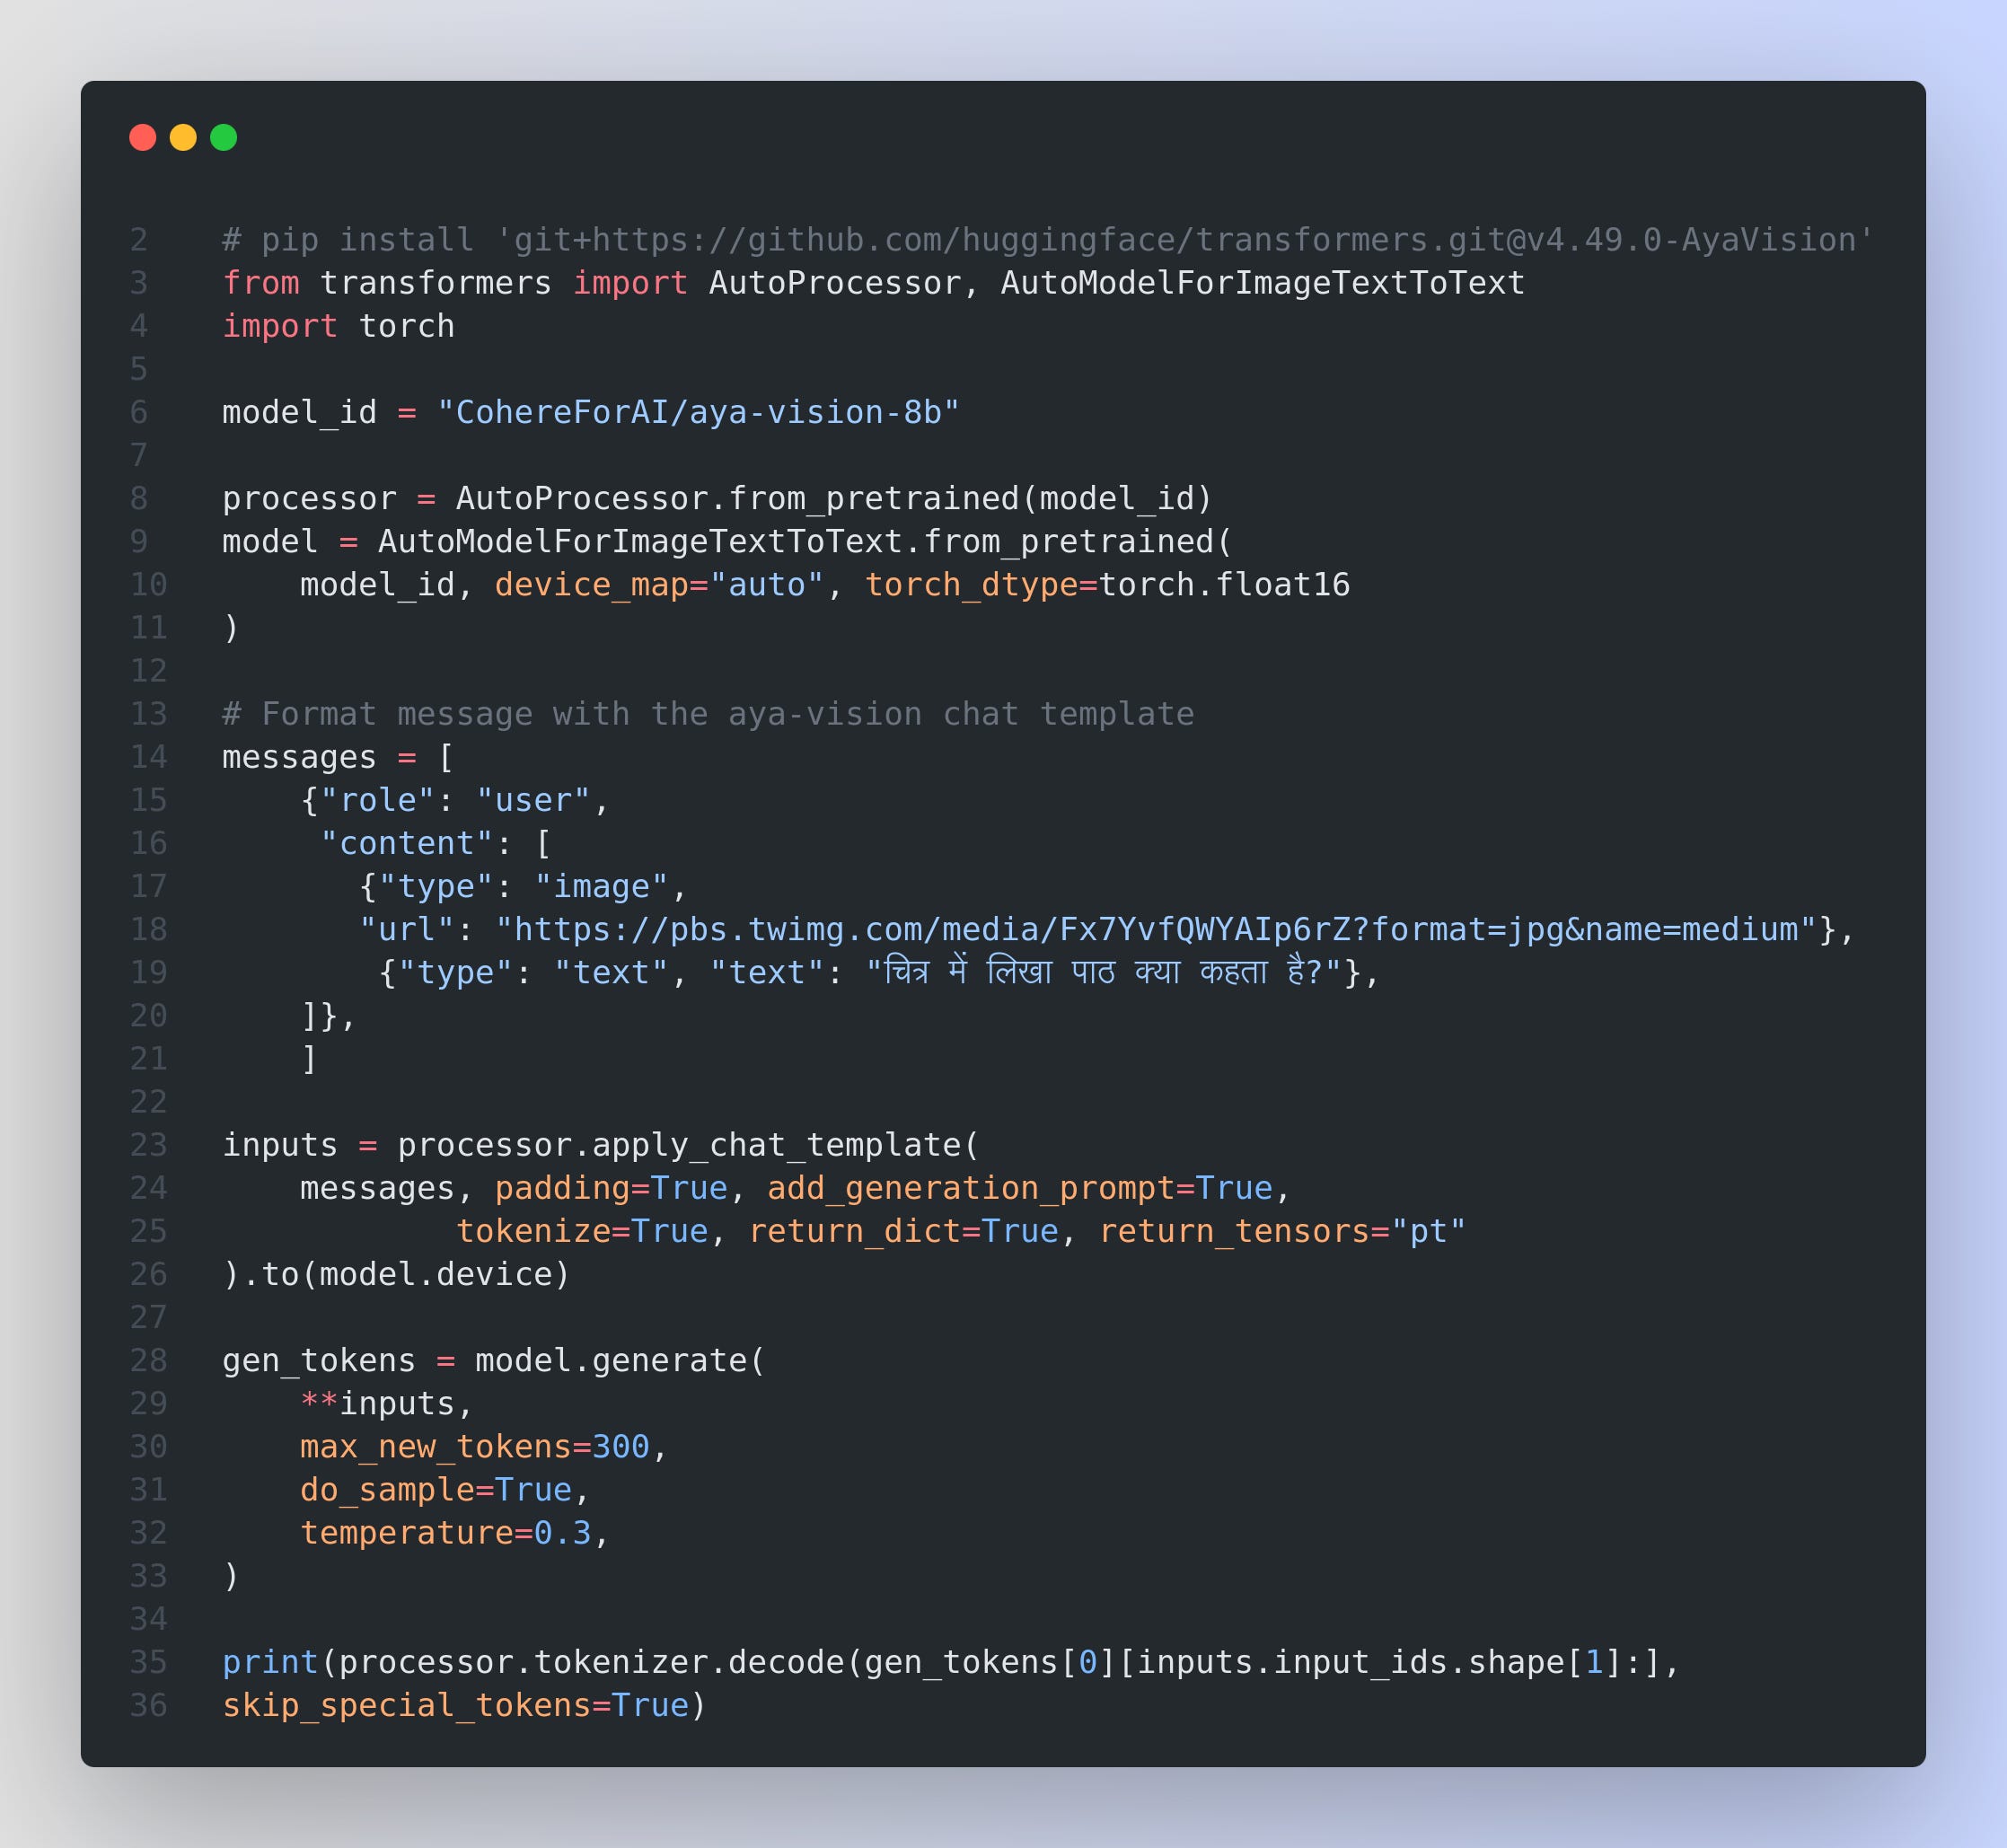
Task: Click the temperature=0.3 argument
Action: (446, 1532)
